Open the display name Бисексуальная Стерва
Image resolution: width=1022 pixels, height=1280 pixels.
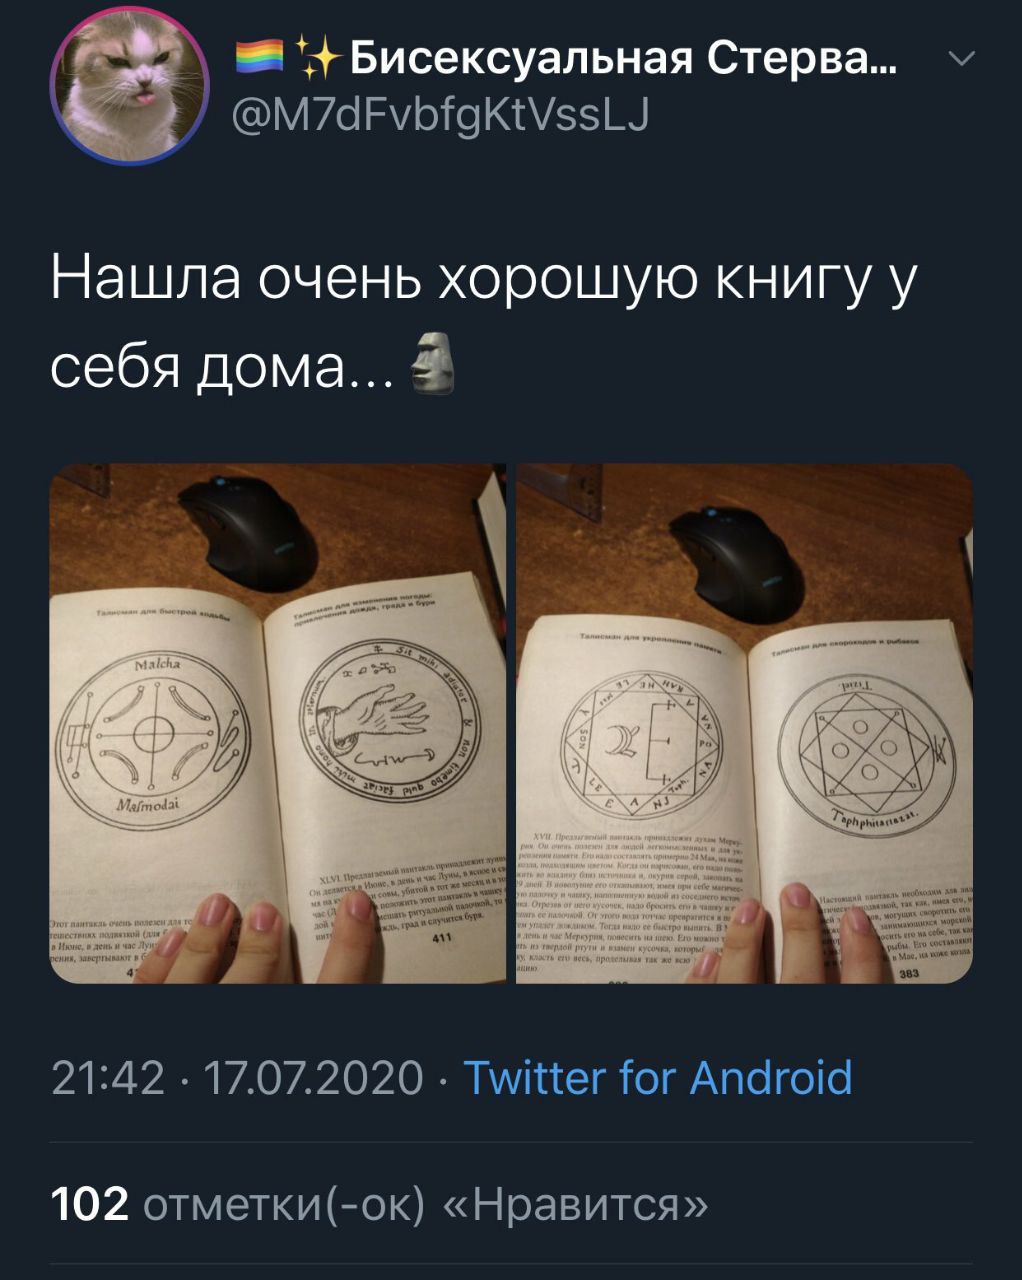pos(623,62)
